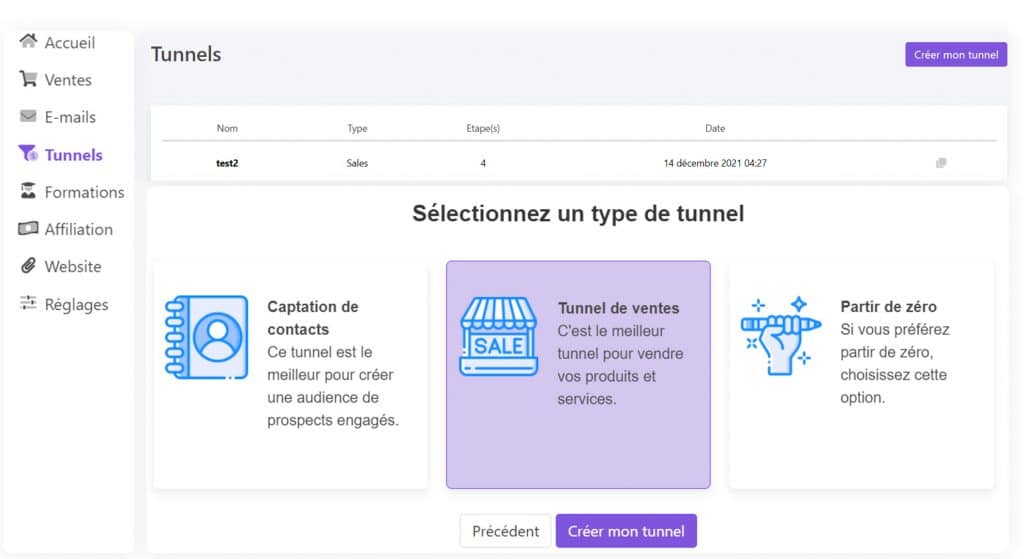Click the Sélectionnez un type de tunnel heading
The width and height of the screenshot is (1024, 559).
(x=578, y=214)
